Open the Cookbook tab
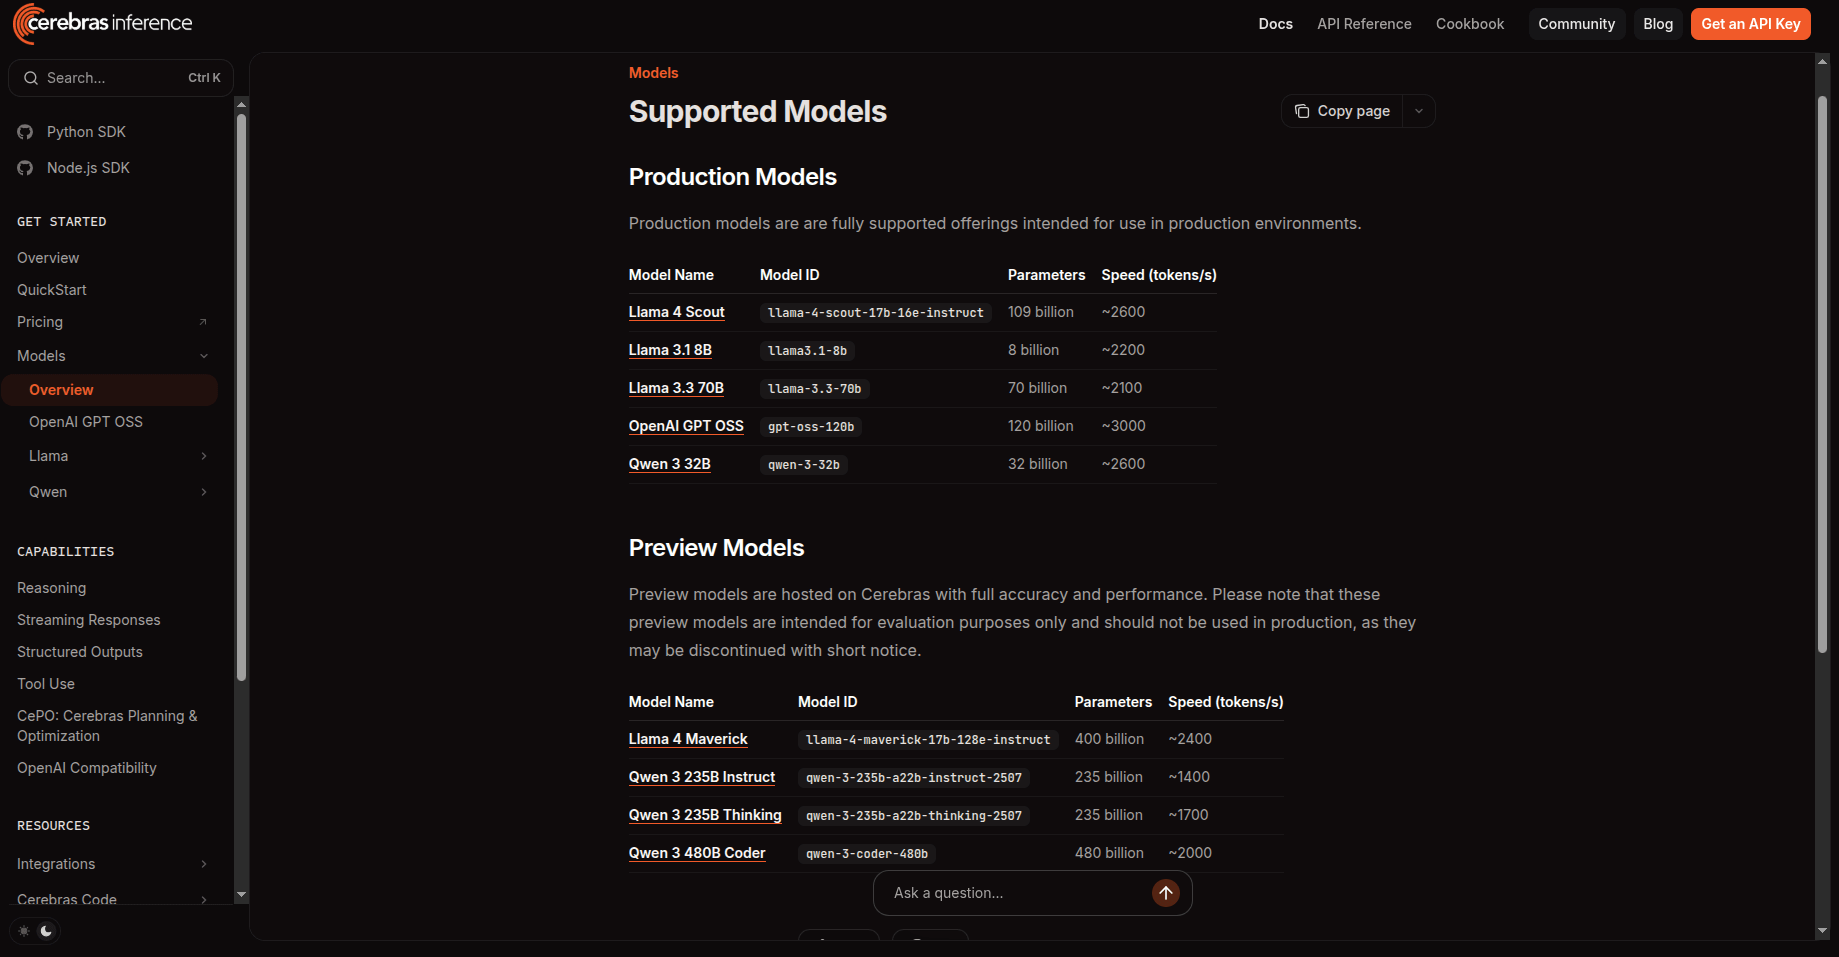The width and height of the screenshot is (1839, 957). pyautogui.click(x=1470, y=24)
